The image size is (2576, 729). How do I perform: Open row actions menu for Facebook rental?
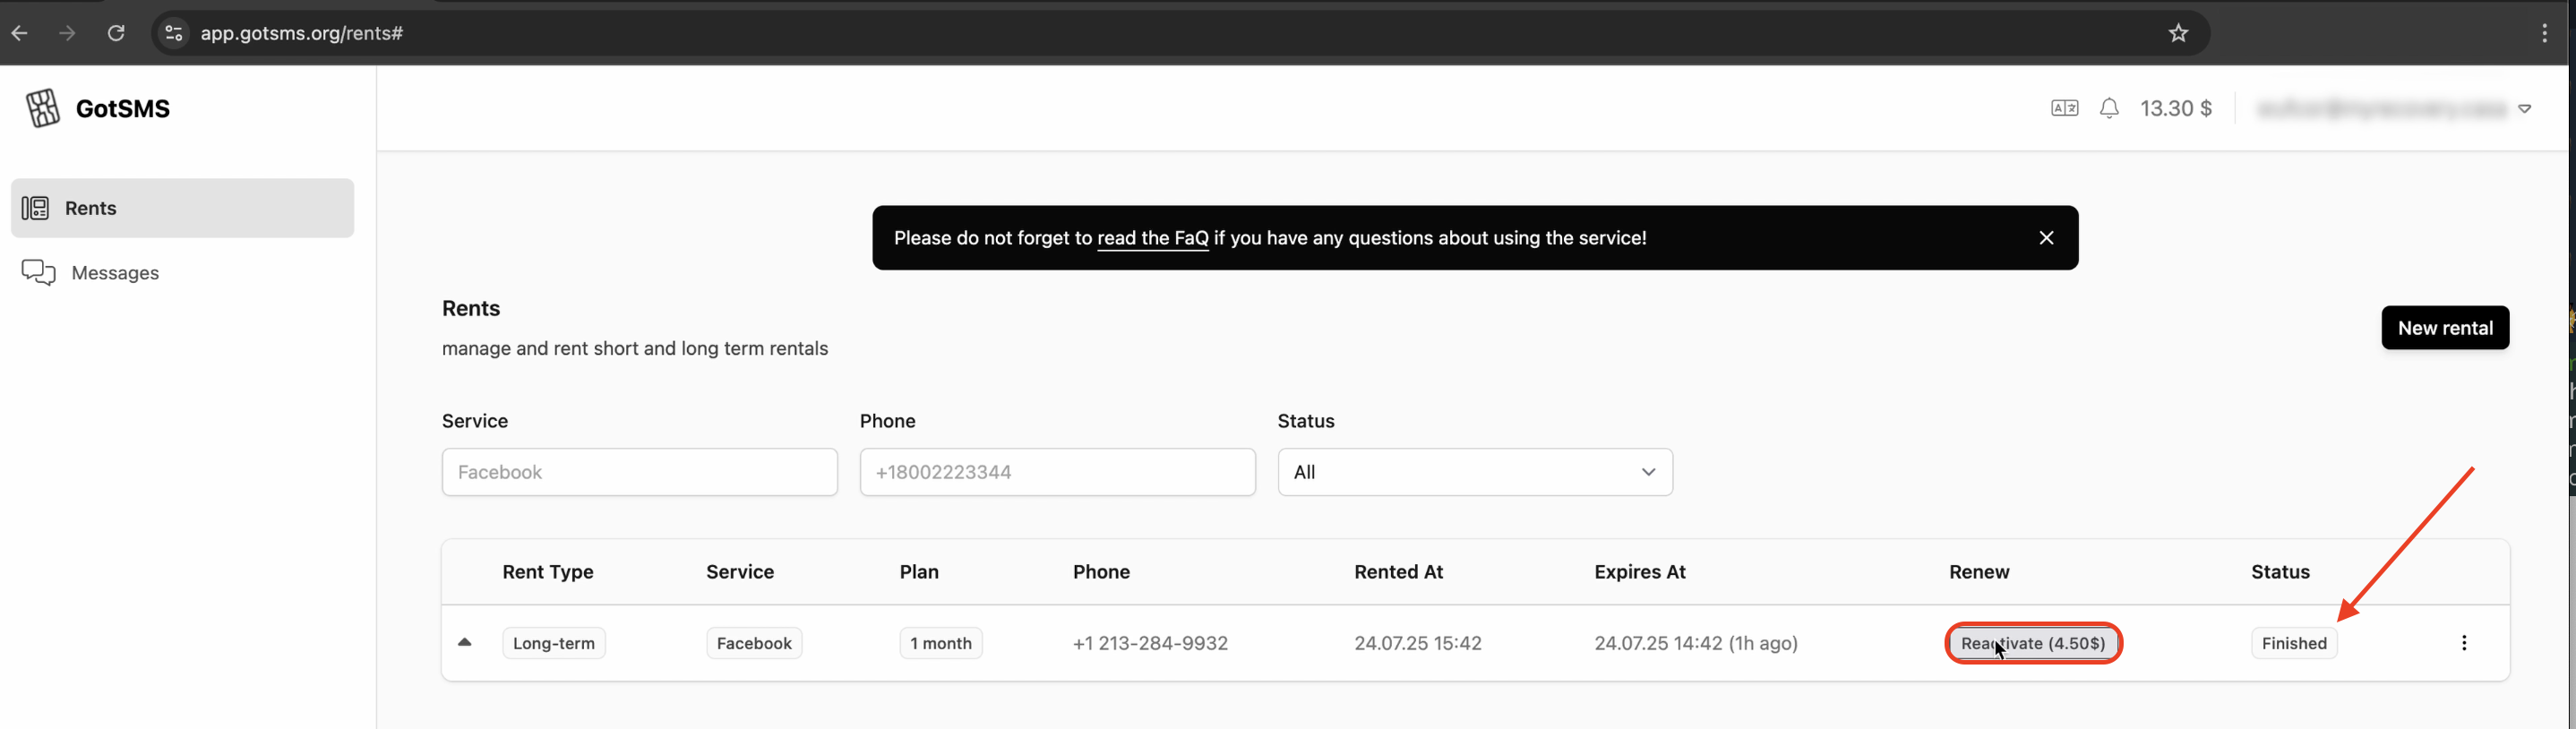(2464, 643)
